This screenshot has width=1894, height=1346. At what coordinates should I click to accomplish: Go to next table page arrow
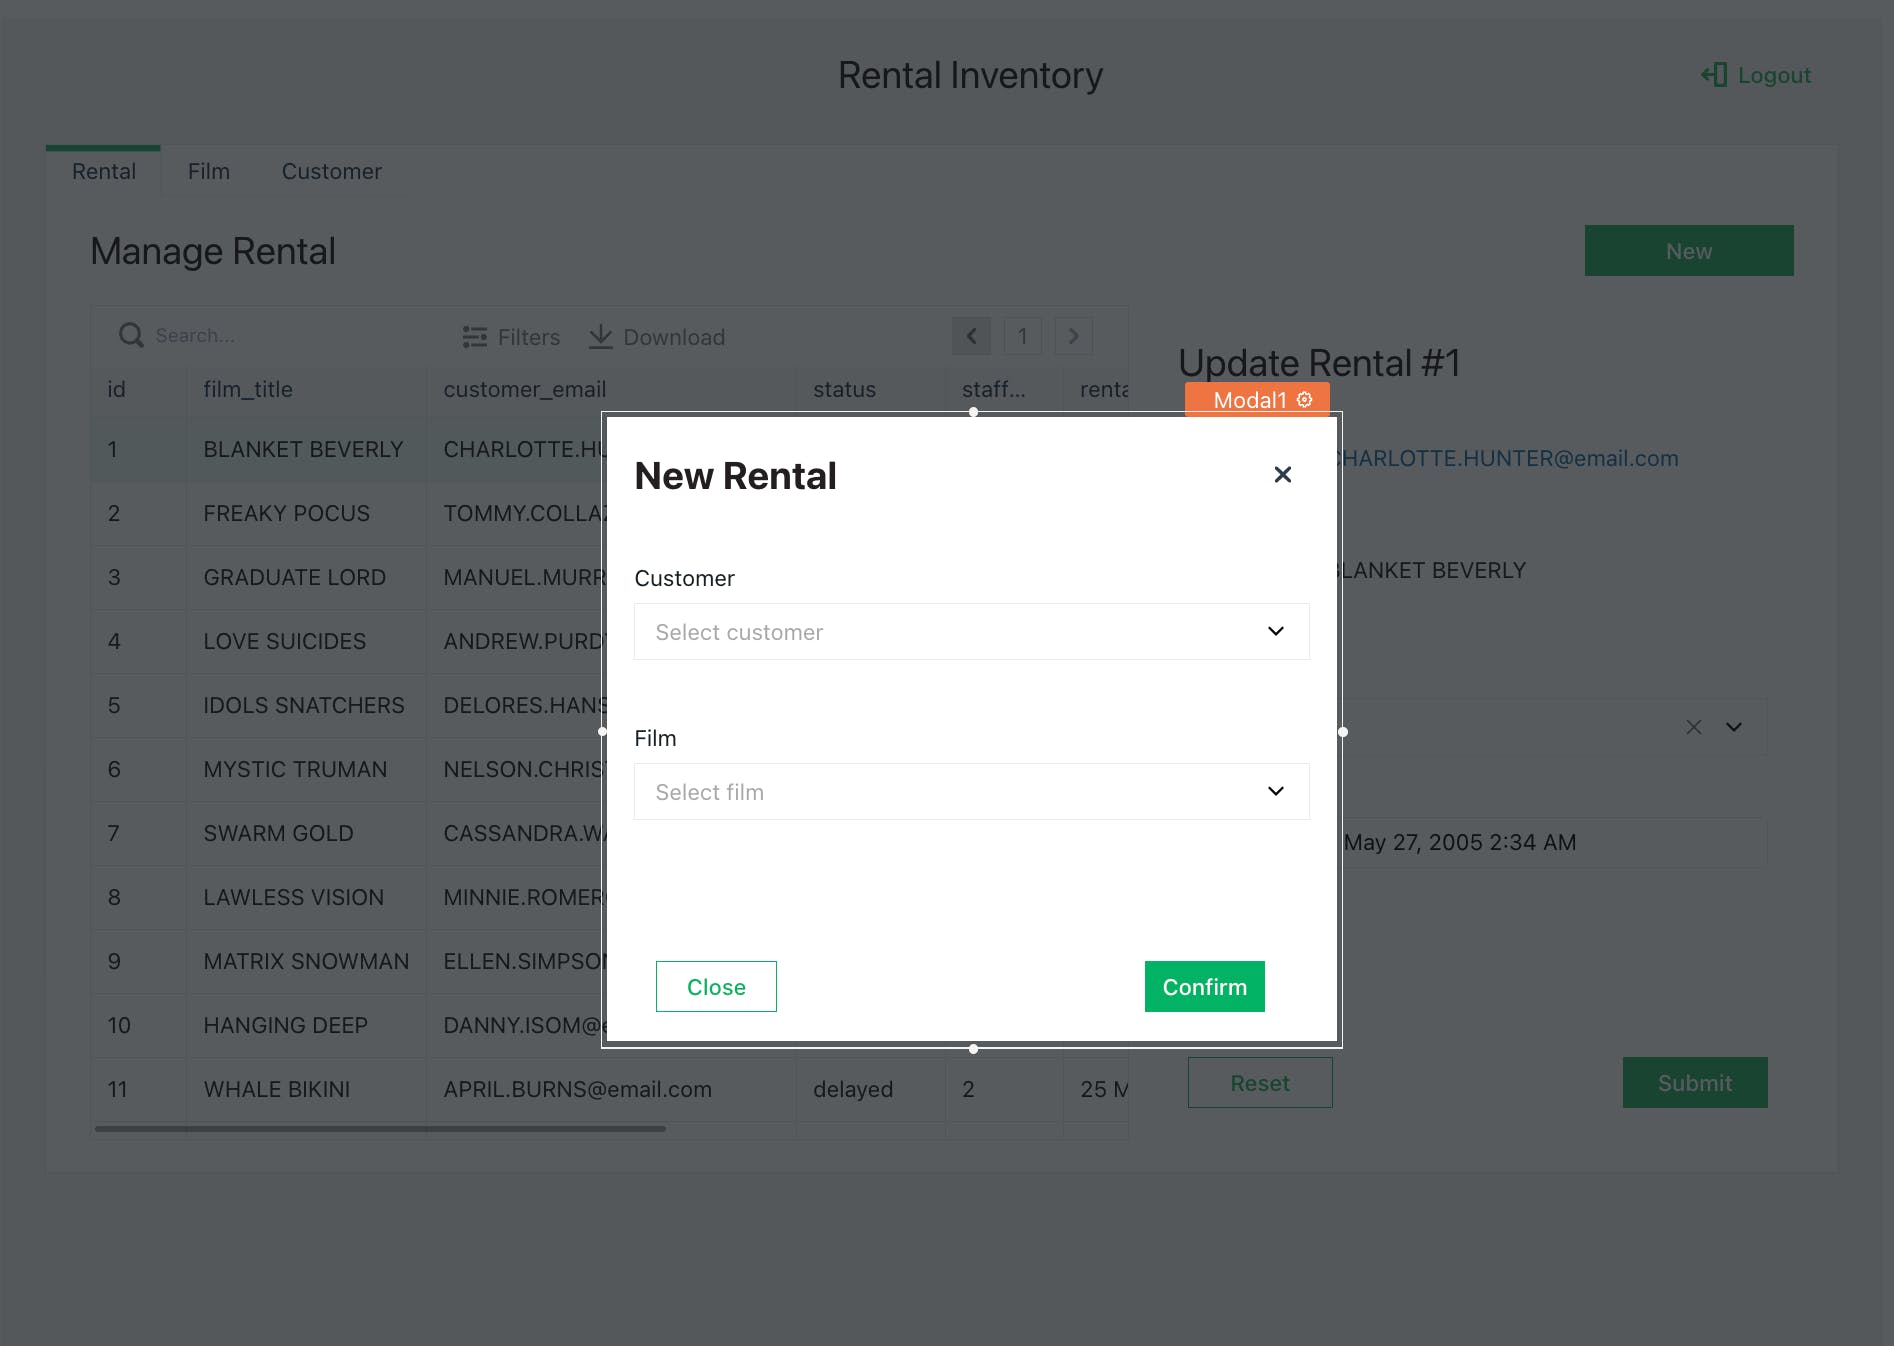(1073, 336)
